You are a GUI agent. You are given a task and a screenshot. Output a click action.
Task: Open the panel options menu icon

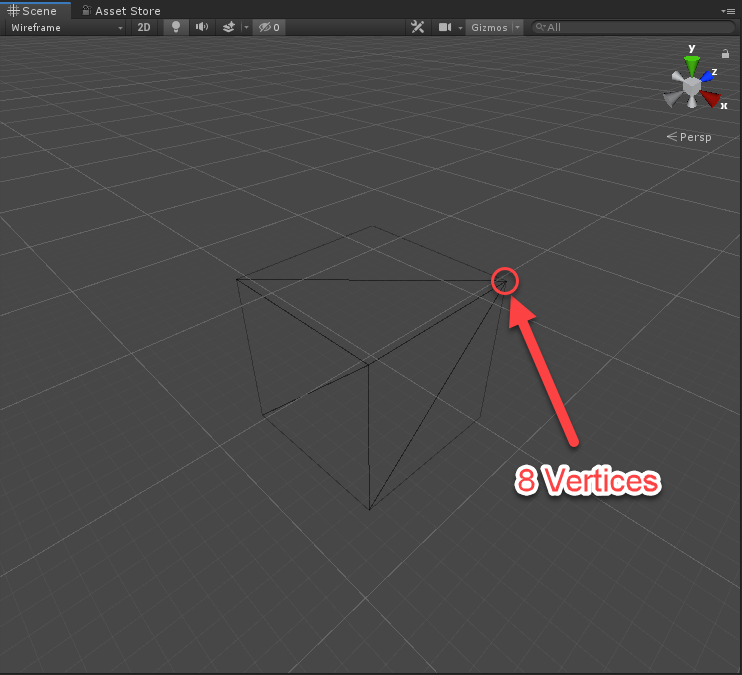(728, 11)
